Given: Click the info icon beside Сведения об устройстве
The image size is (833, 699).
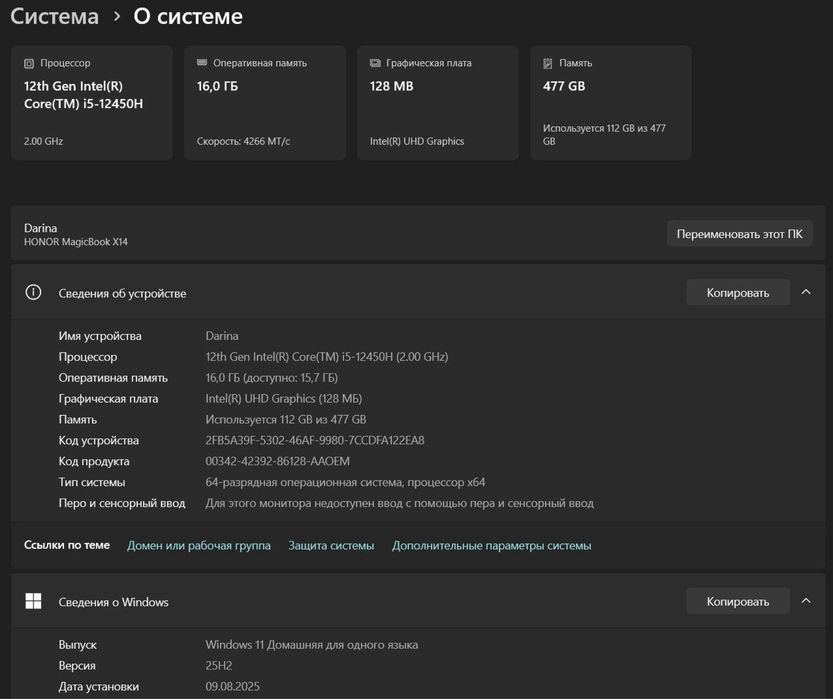Looking at the screenshot, I should pos(33,293).
